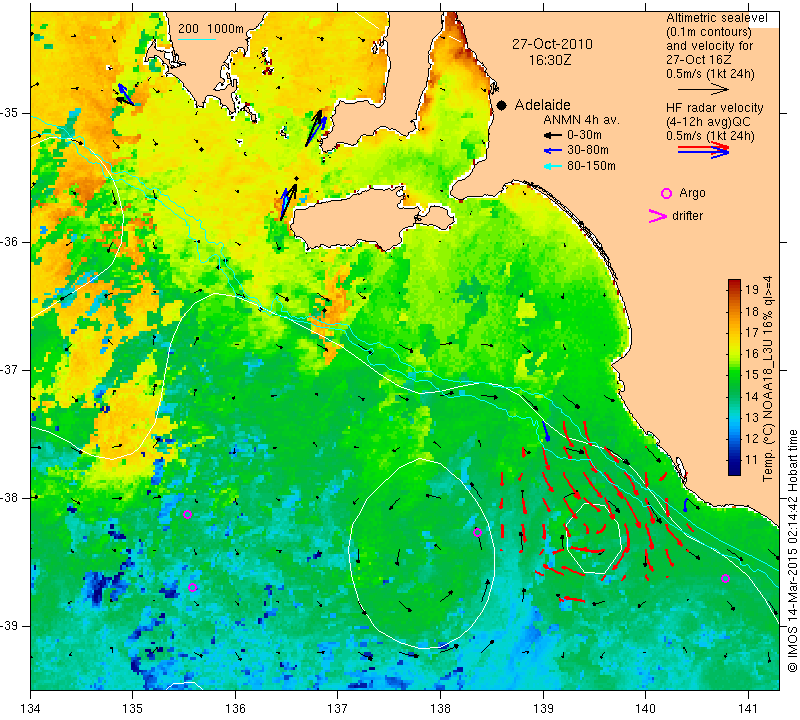Click the black altimetric velocity scale arrow
The image size is (800, 720).
704,89
